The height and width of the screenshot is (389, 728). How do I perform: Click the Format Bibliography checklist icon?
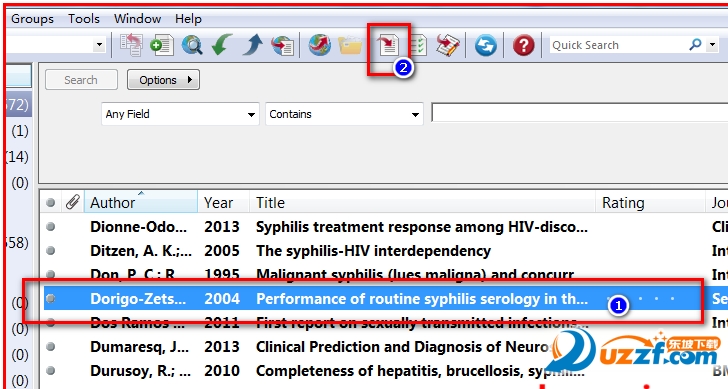419,45
